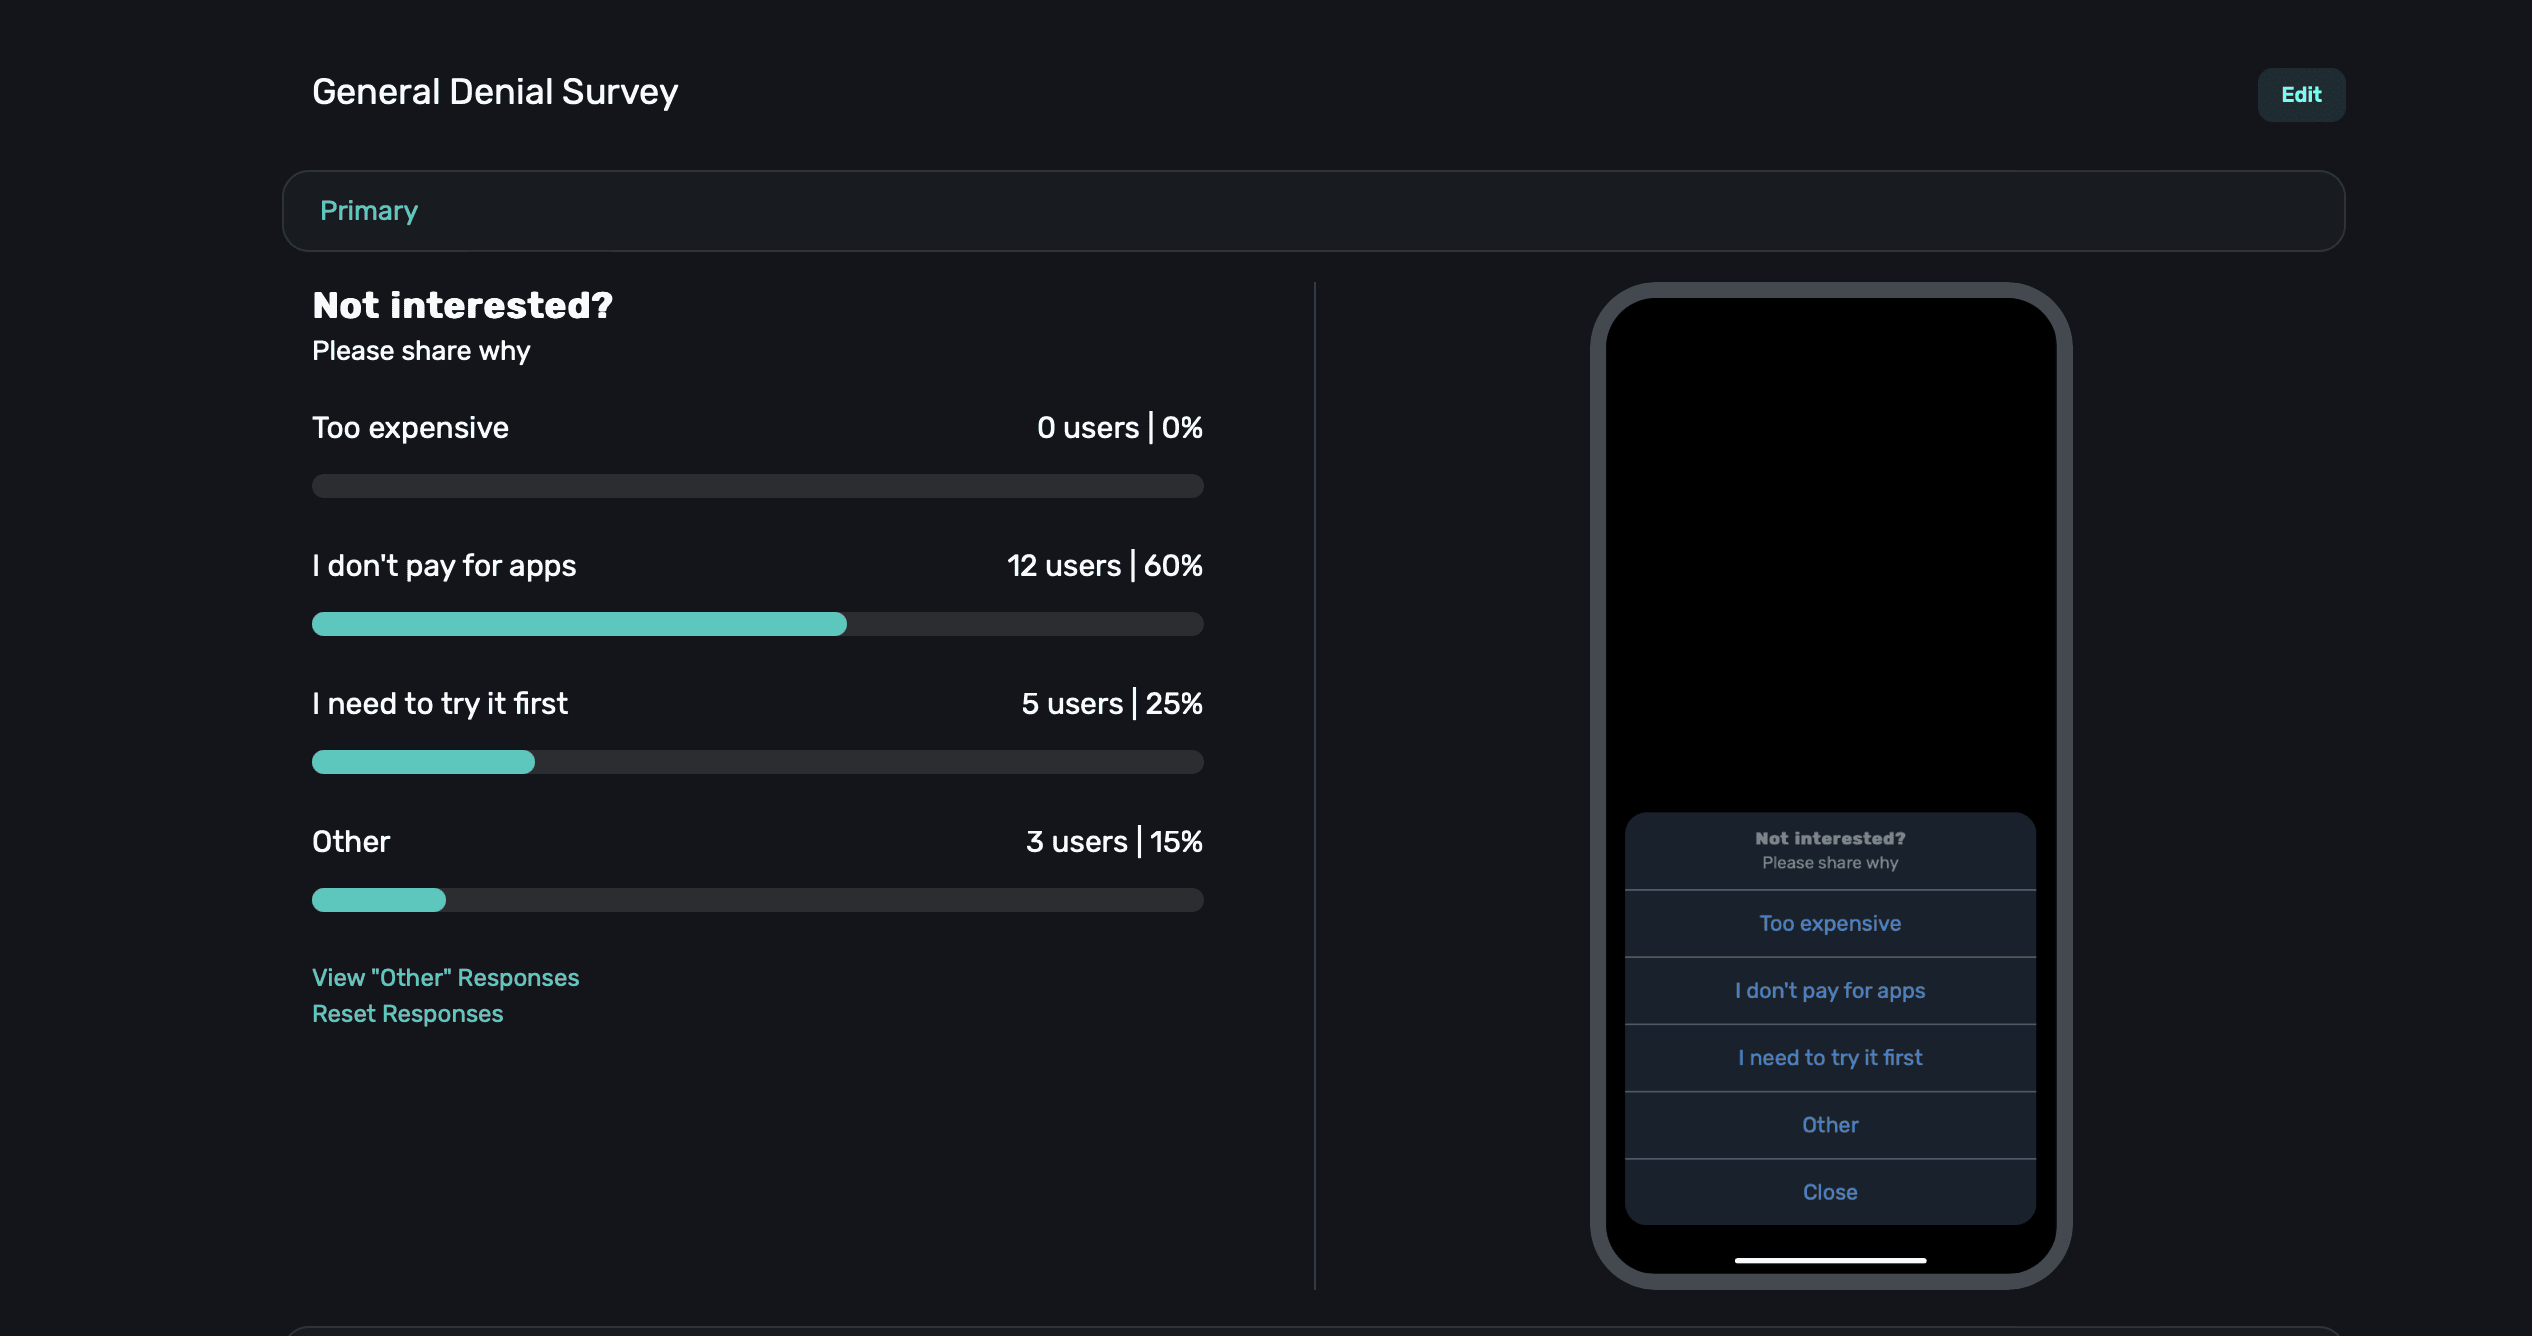
Task: Click the 12 users | 60% statistic
Action: point(1104,566)
